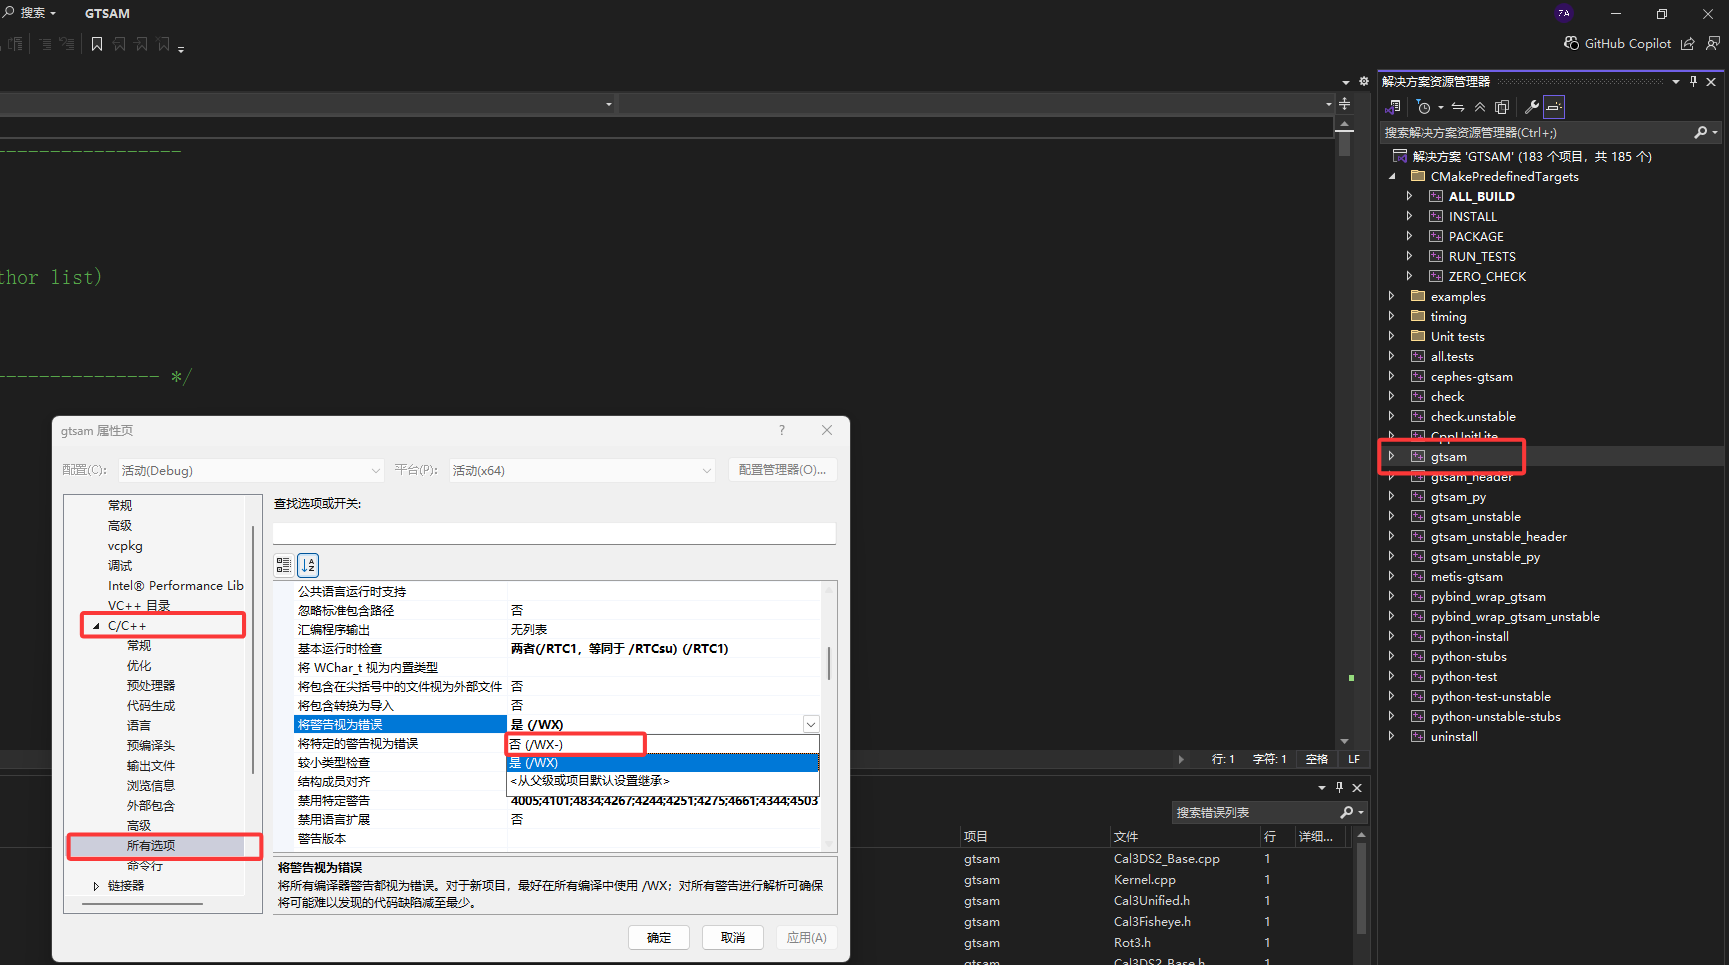This screenshot has height=965, width=1729.
Task: Toggle a bookmark with the toolbar bookmark icon
Action: [97, 44]
